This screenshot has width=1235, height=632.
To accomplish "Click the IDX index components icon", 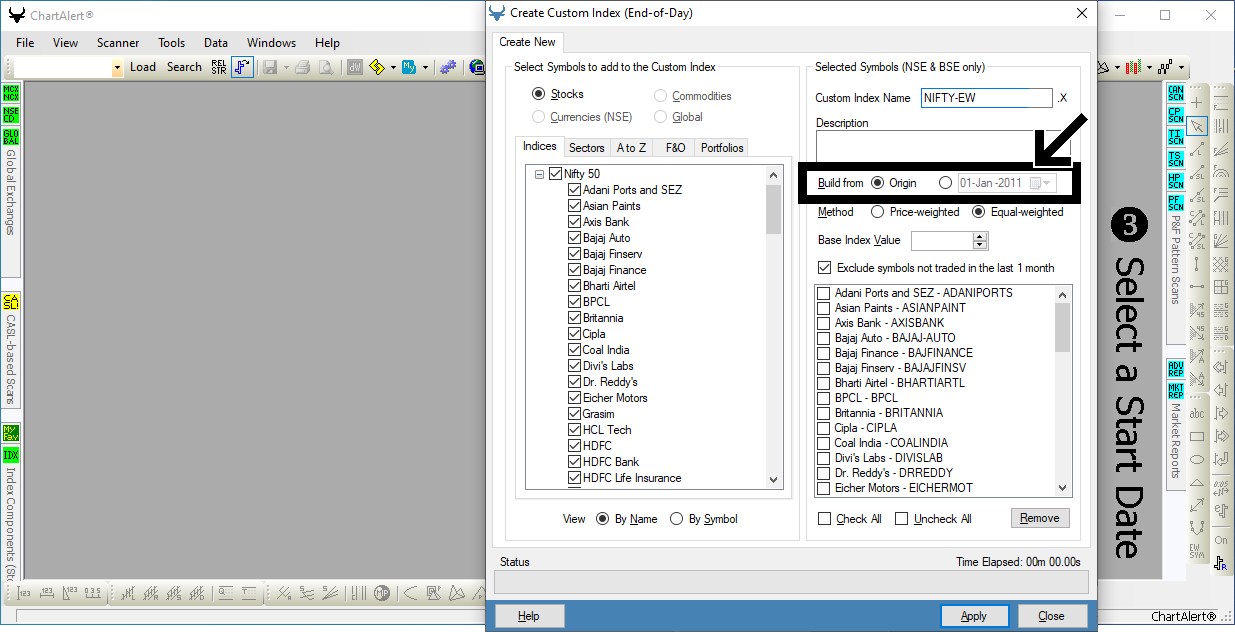I will point(11,455).
